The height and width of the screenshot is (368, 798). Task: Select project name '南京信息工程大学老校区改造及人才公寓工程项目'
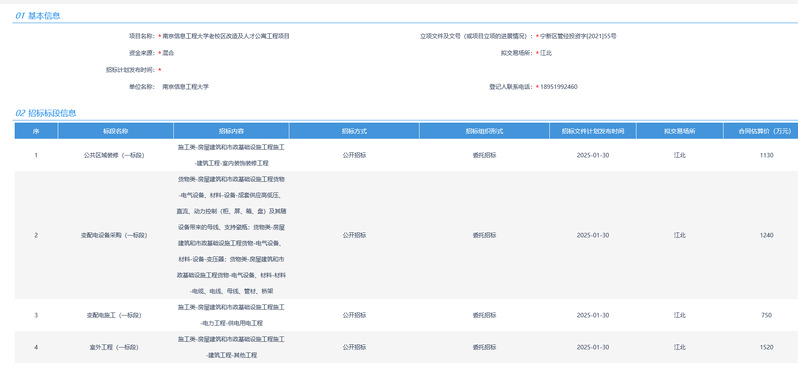click(226, 36)
